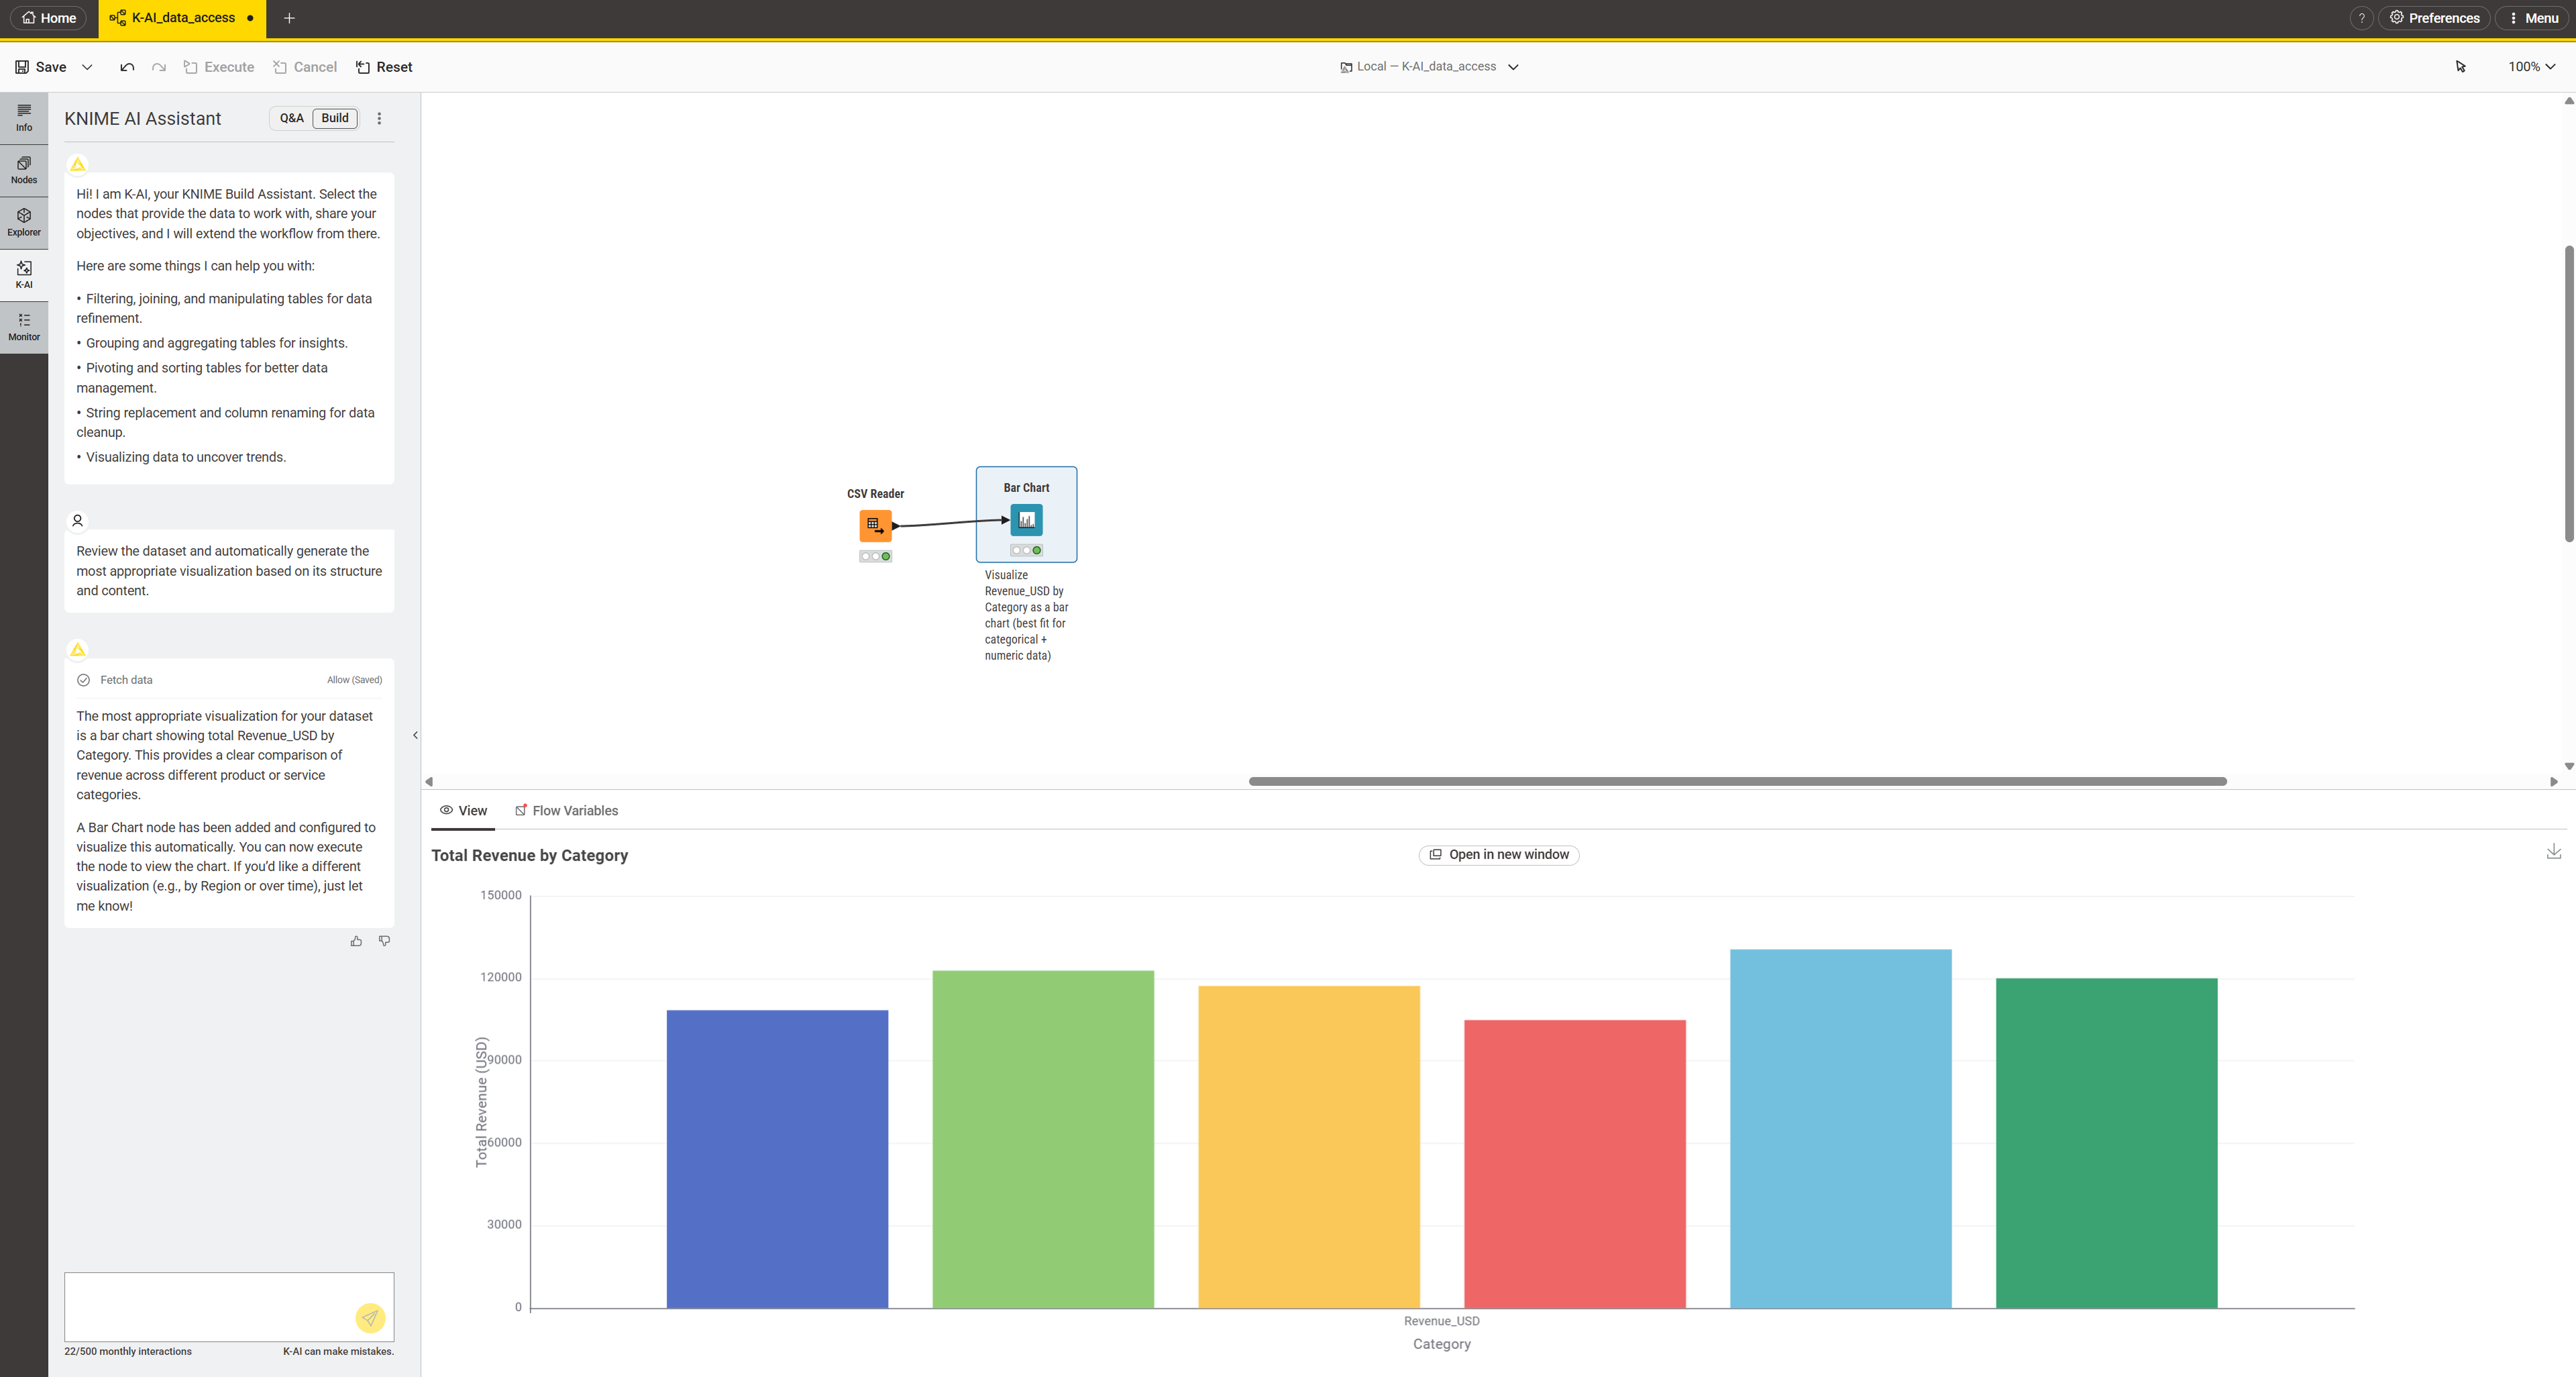Open the help question mark button
The height and width of the screenshot is (1377, 2576).
[x=2361, y=18]
